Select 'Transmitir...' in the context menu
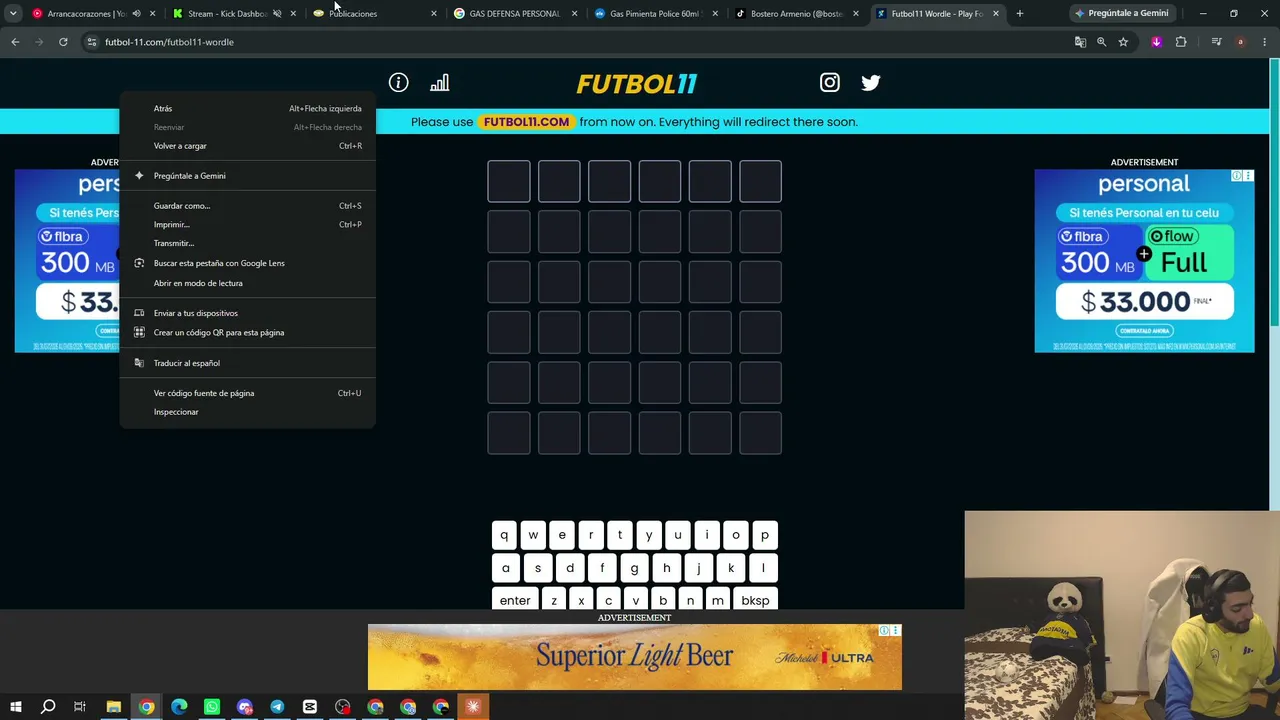1280x720 pixels. (x=248, y=243)
